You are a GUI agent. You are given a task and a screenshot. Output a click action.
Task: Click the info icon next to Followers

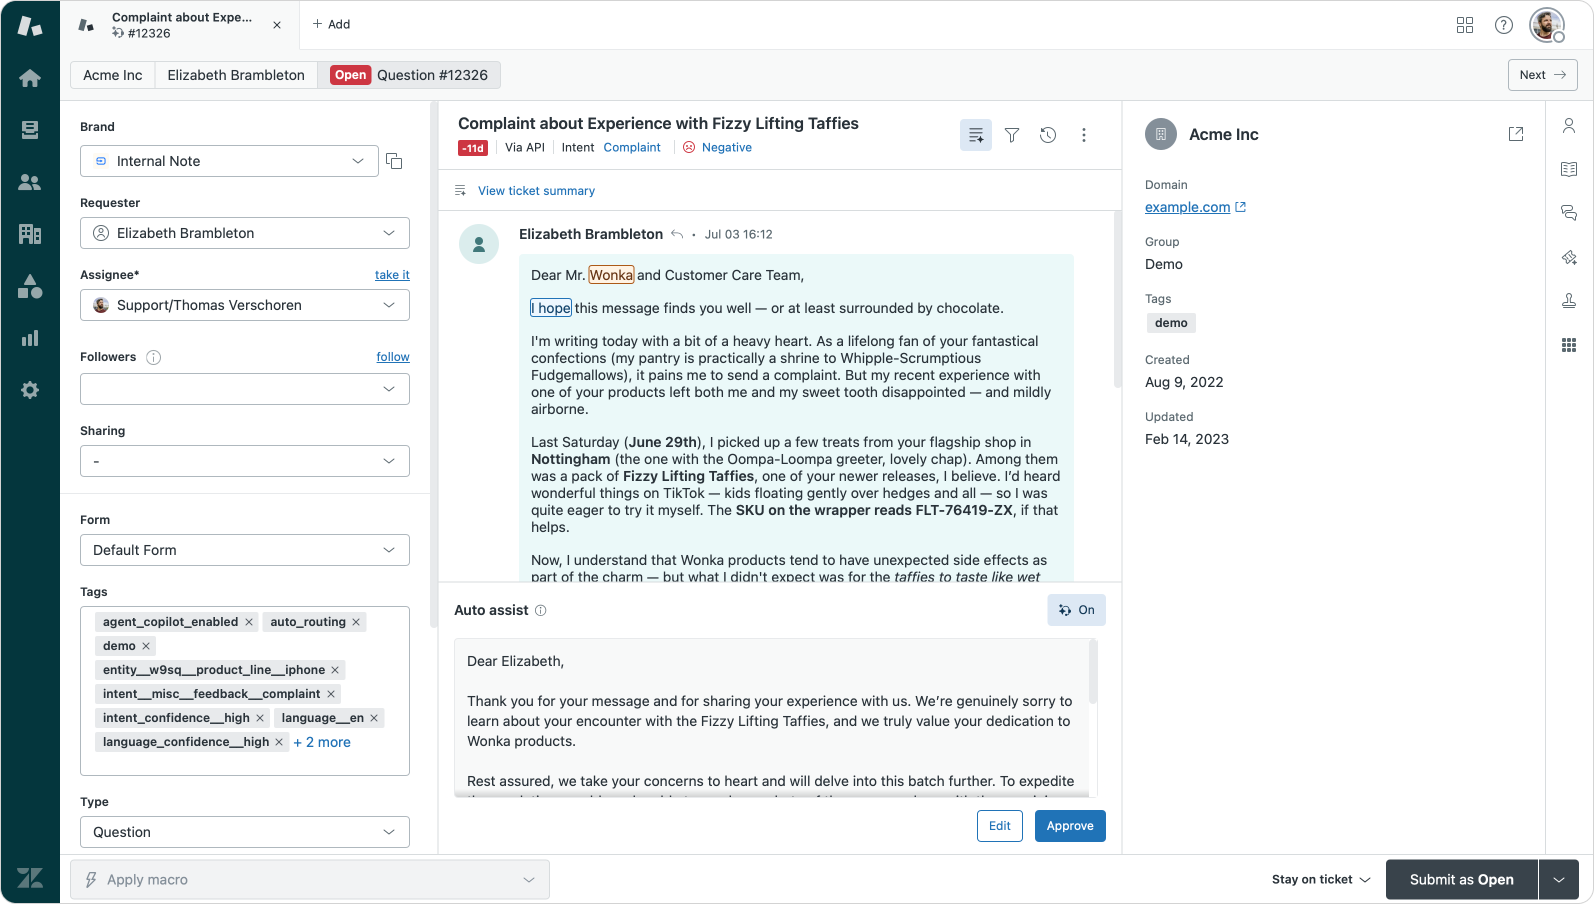154,357
